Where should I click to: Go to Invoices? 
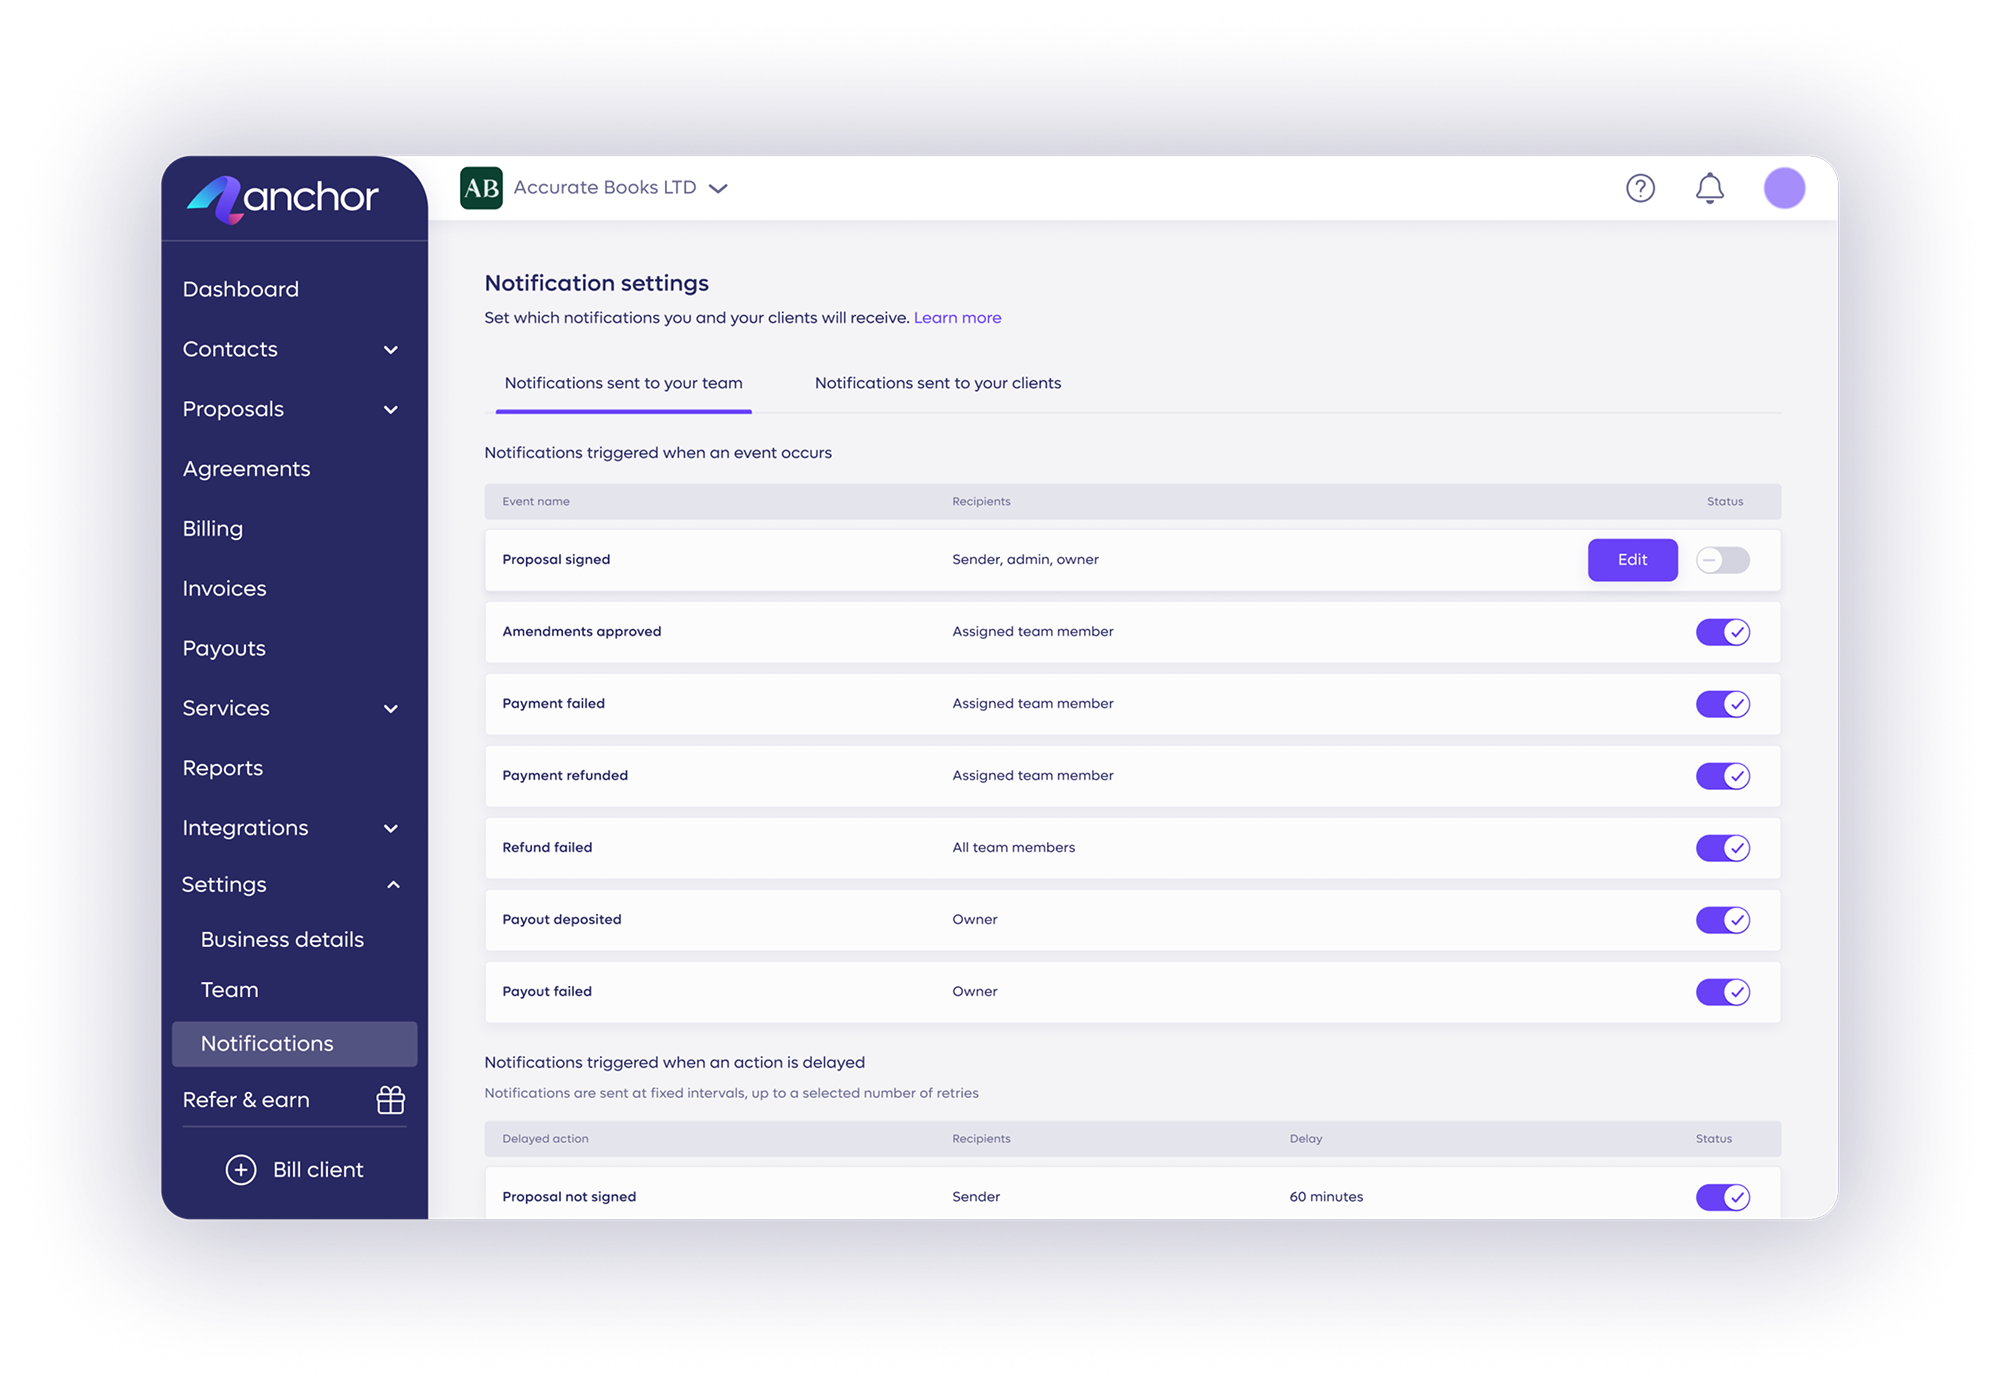tap(224, 588)
